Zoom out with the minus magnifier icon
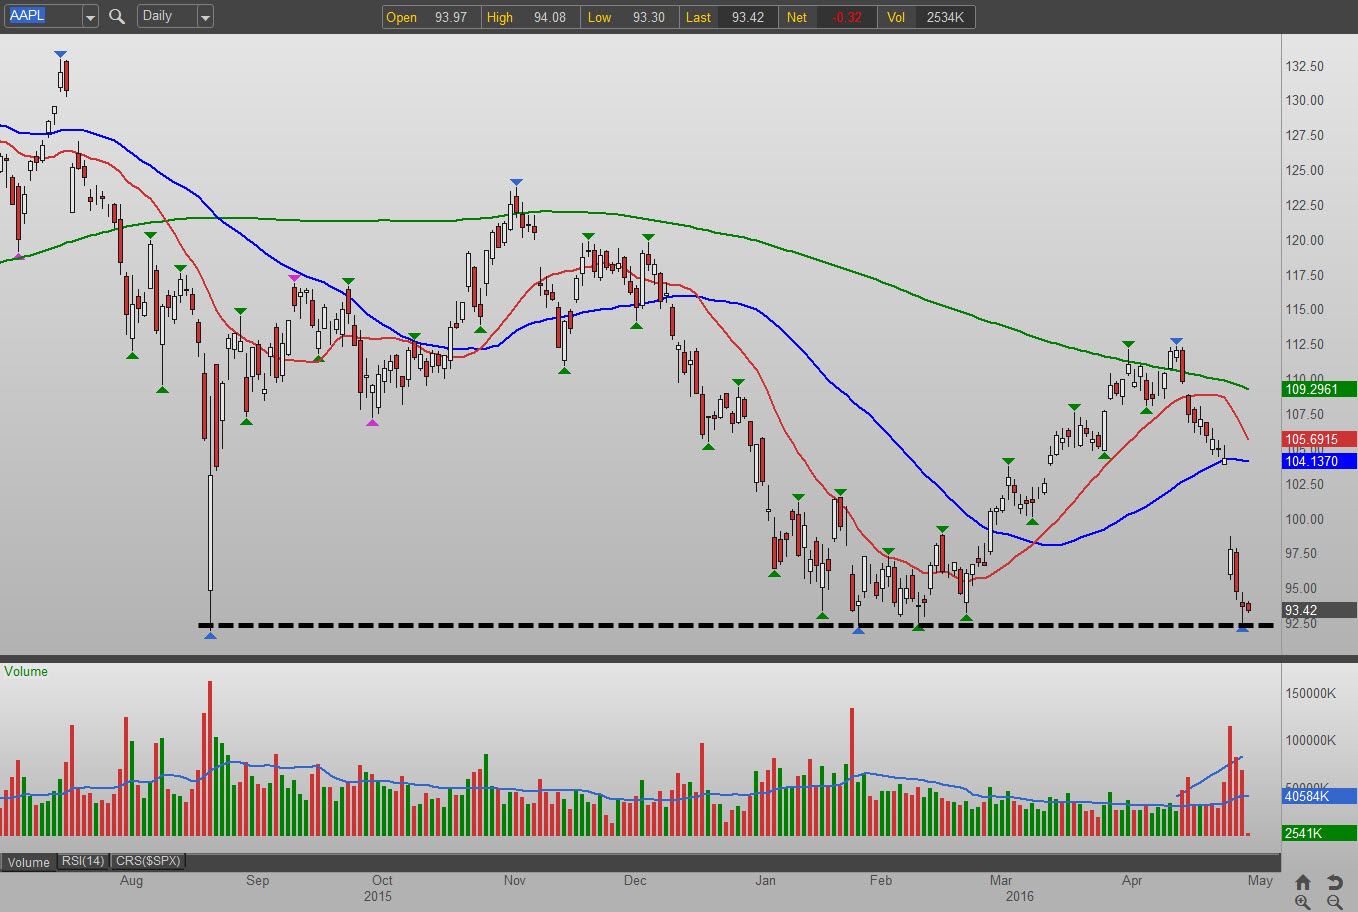1358x912 pixels. pyautogui.click(x=1334, y=902)
